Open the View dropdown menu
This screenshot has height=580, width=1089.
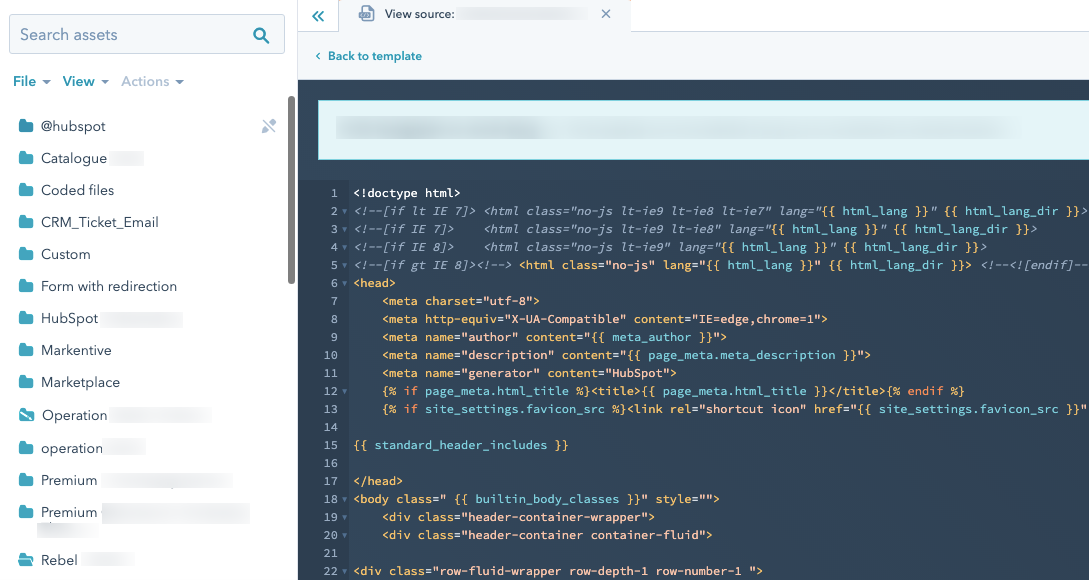[85, 81]
